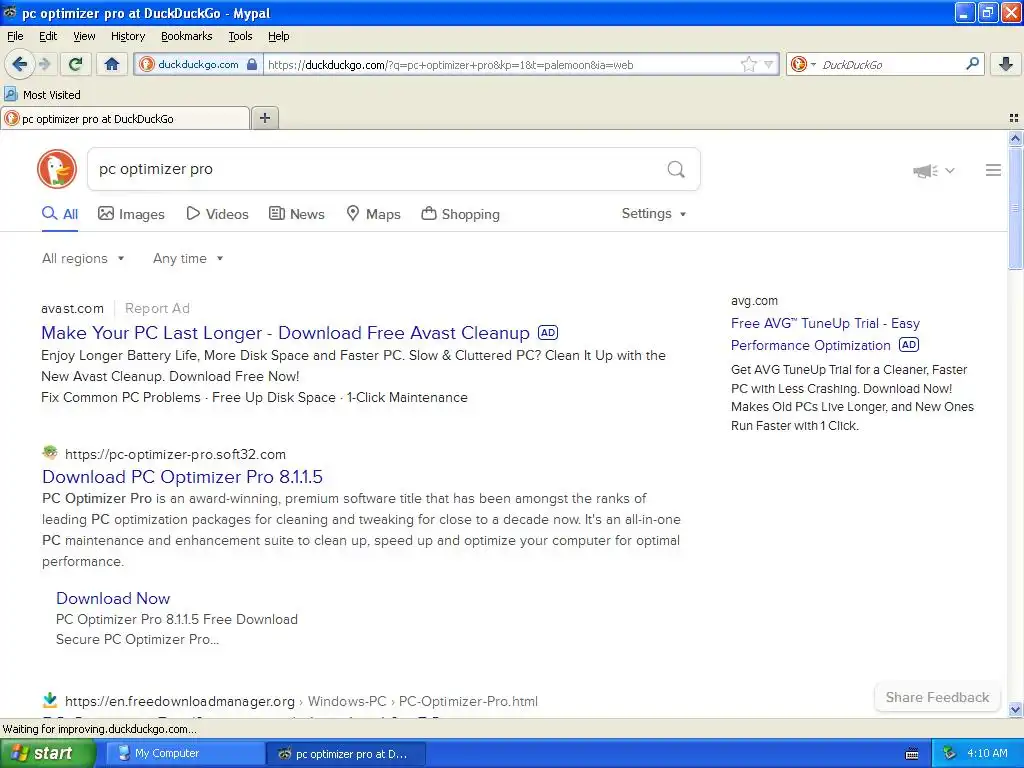Open the Edit menu
The image size is (1024, 768).
tap(48, 36)
